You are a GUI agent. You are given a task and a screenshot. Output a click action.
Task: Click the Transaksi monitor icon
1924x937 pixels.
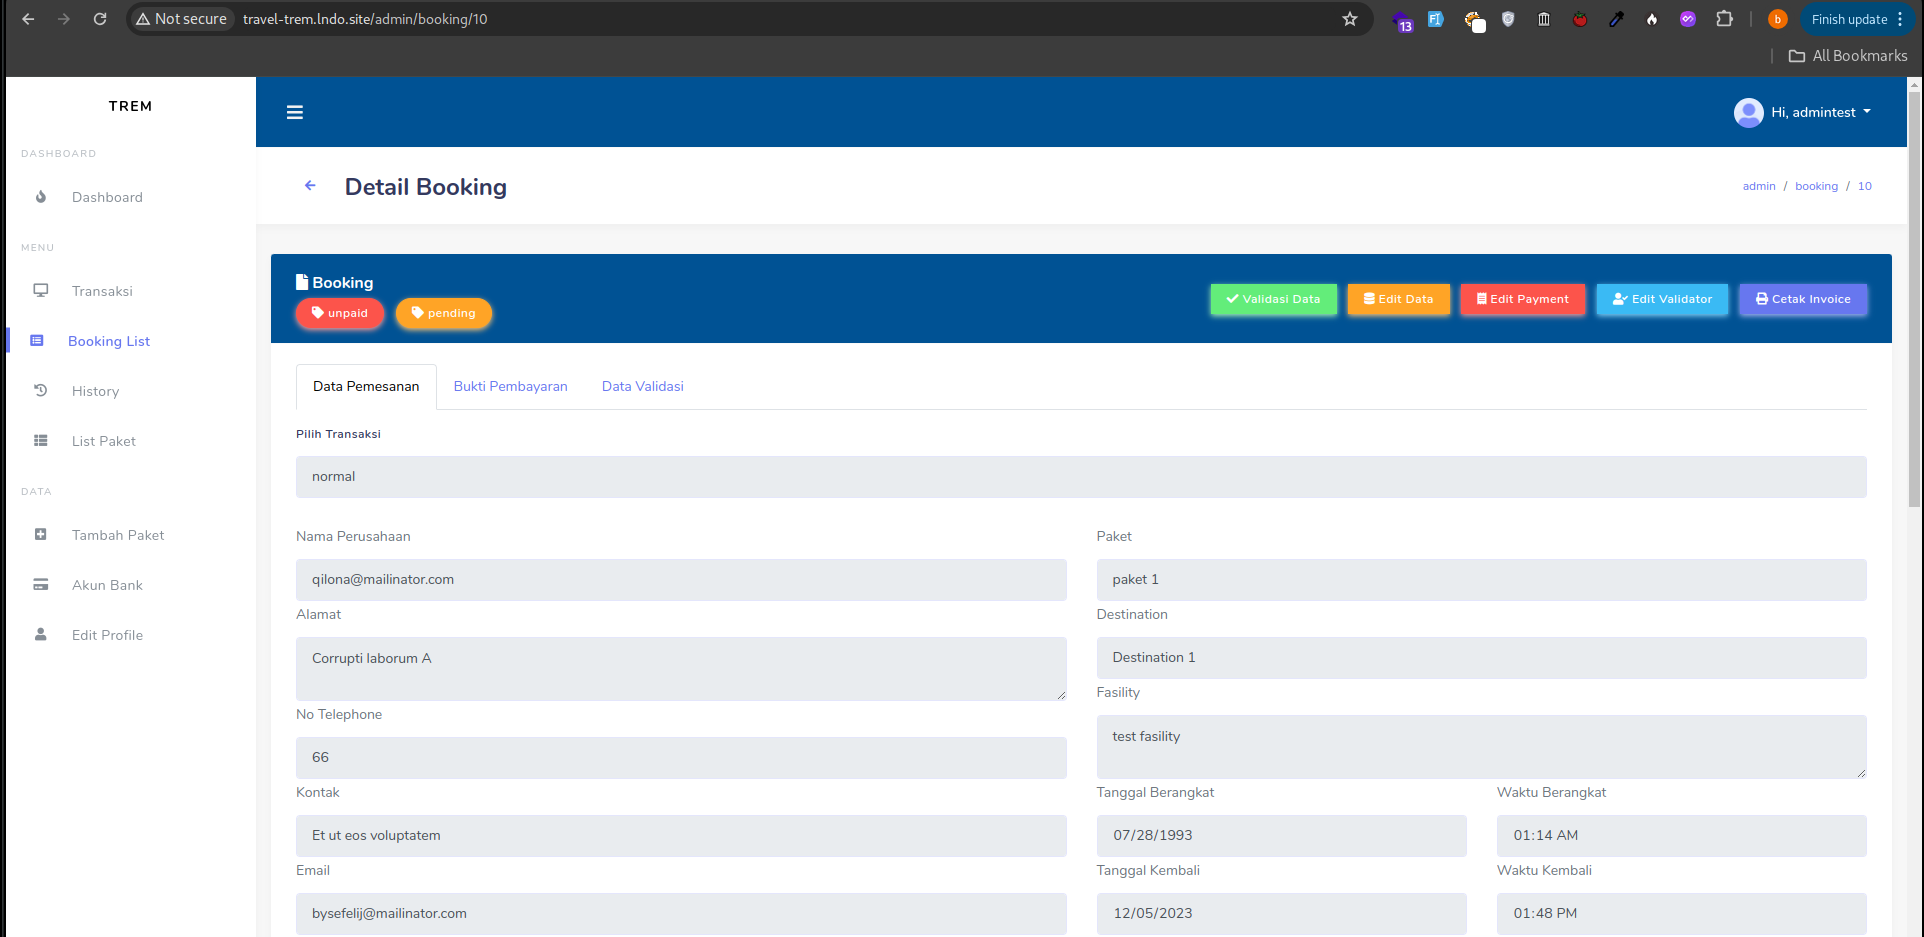(x=41, y=291)
